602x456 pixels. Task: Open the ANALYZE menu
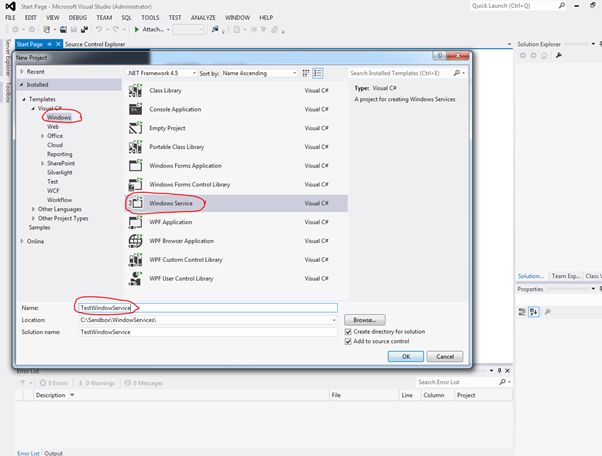tap(203, 18)
